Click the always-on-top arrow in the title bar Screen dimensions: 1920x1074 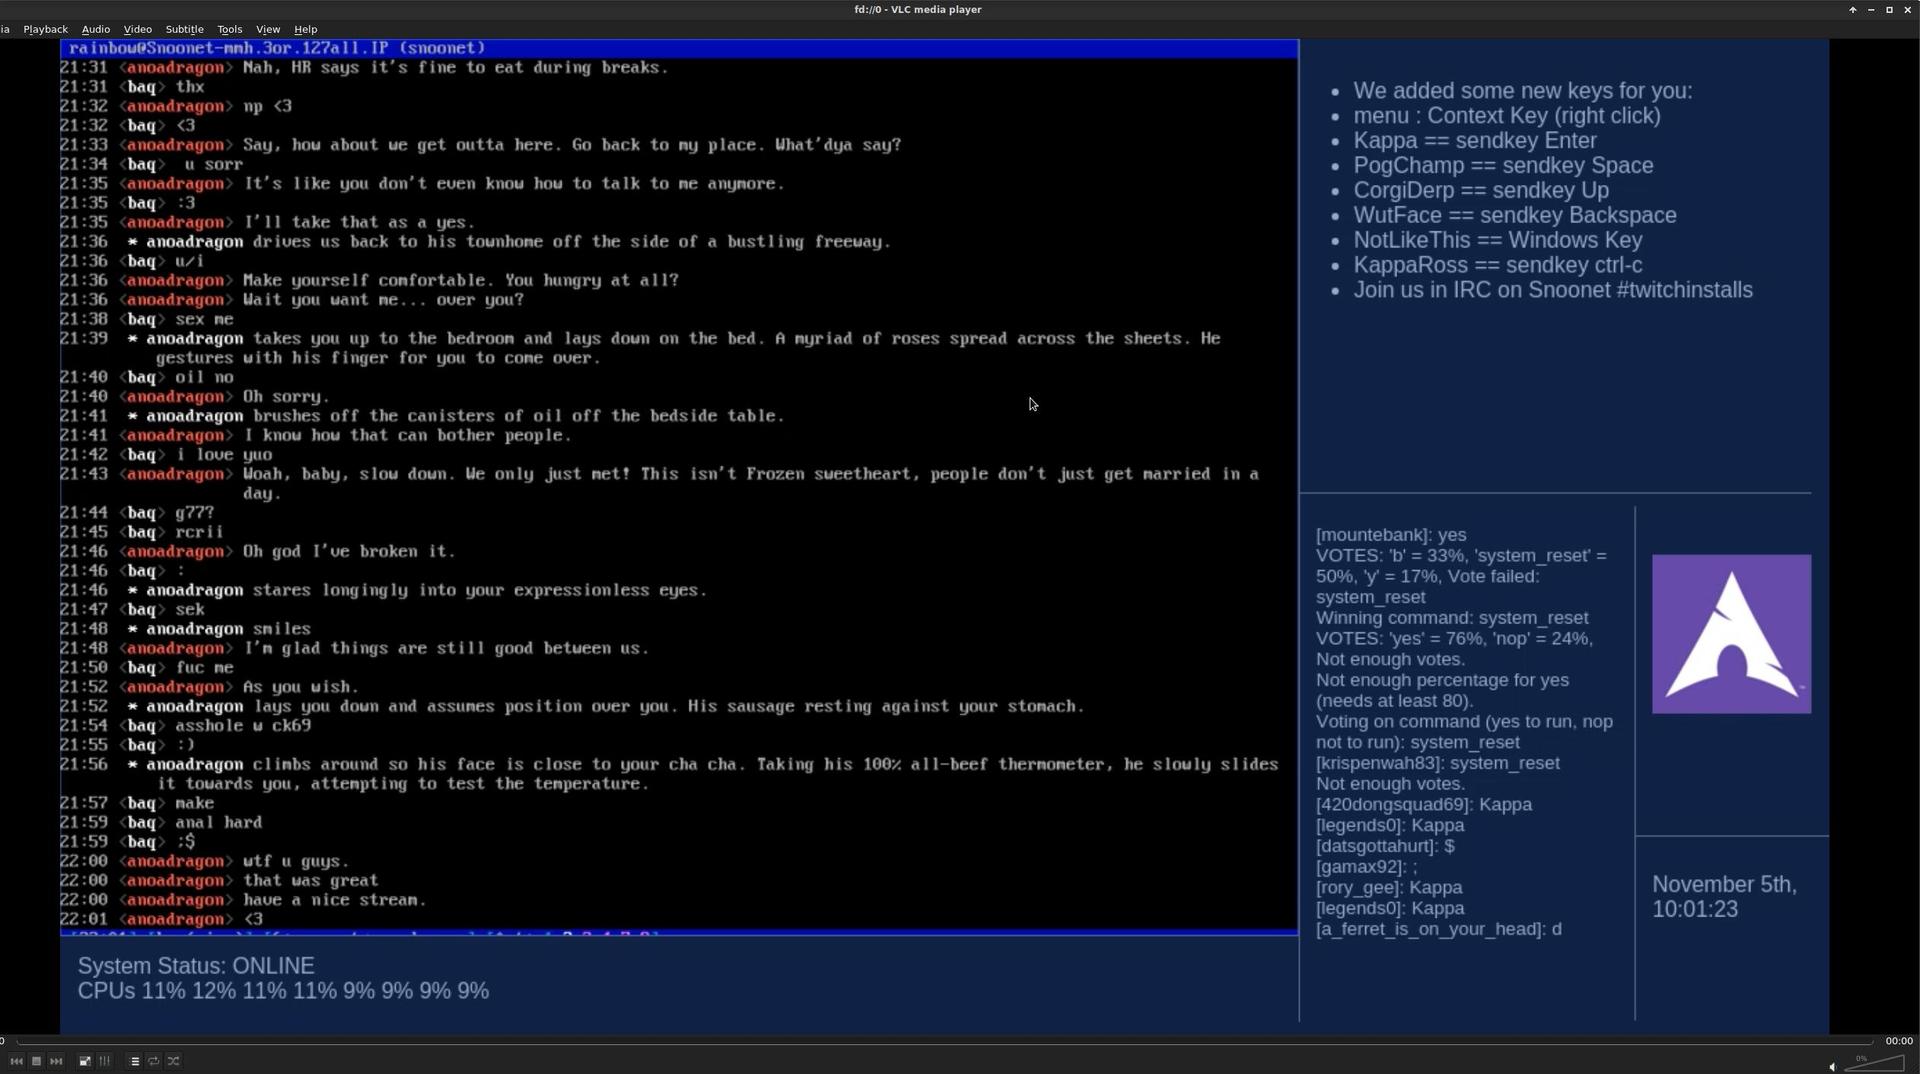pyautogui.click(x=1853, y=9)
